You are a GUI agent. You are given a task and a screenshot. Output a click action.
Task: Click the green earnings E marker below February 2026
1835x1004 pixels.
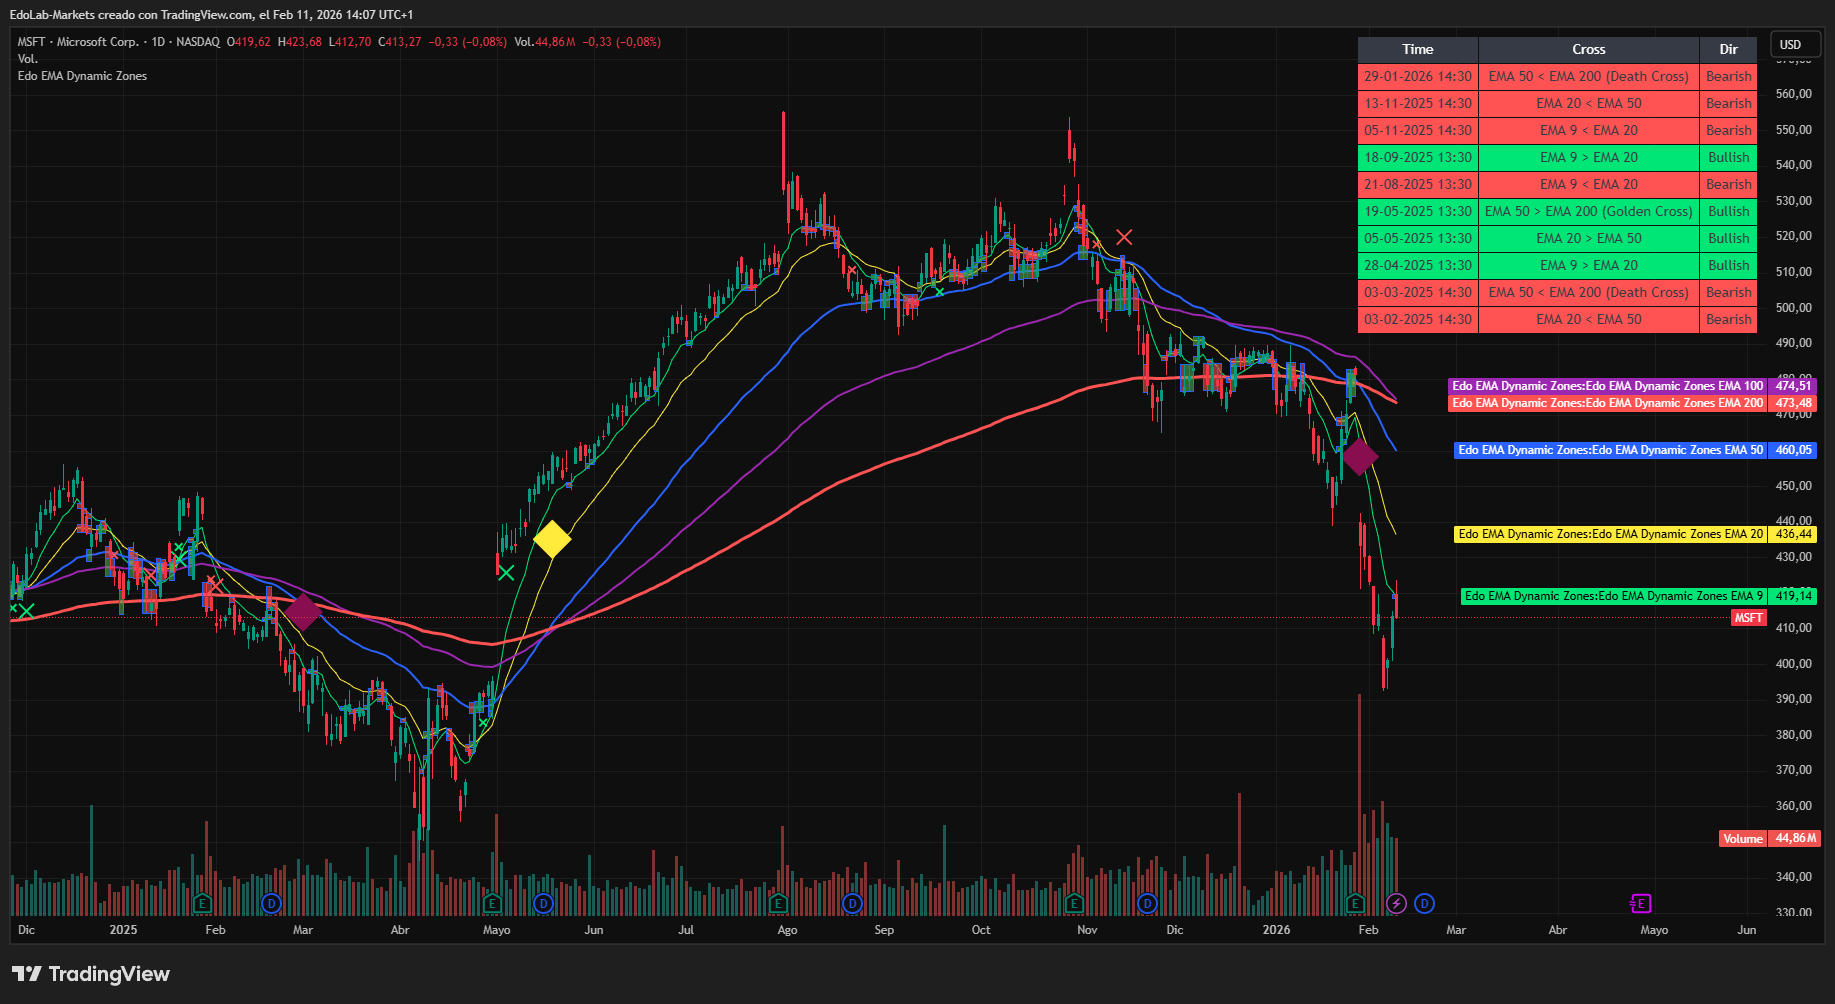1354,903
